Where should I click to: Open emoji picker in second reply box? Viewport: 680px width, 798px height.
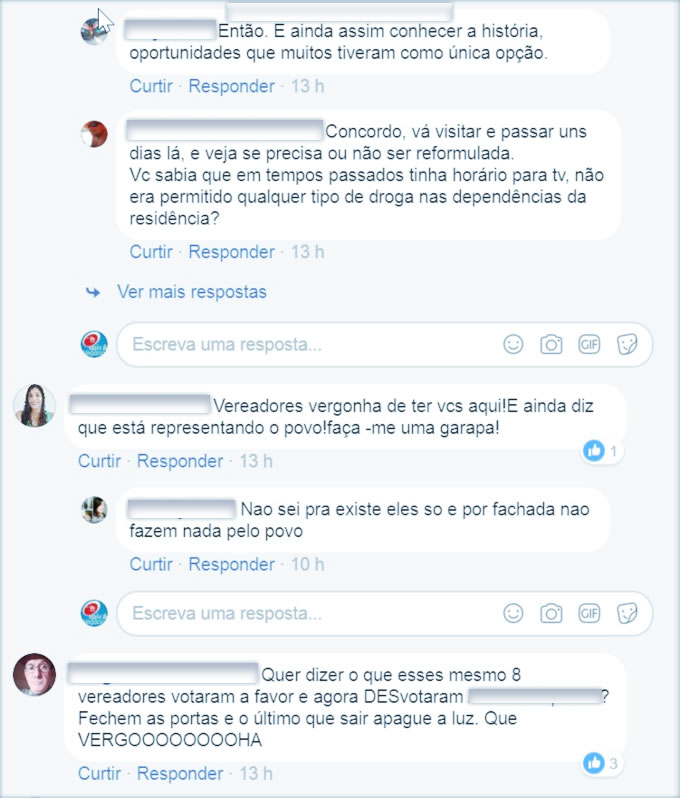513,613
